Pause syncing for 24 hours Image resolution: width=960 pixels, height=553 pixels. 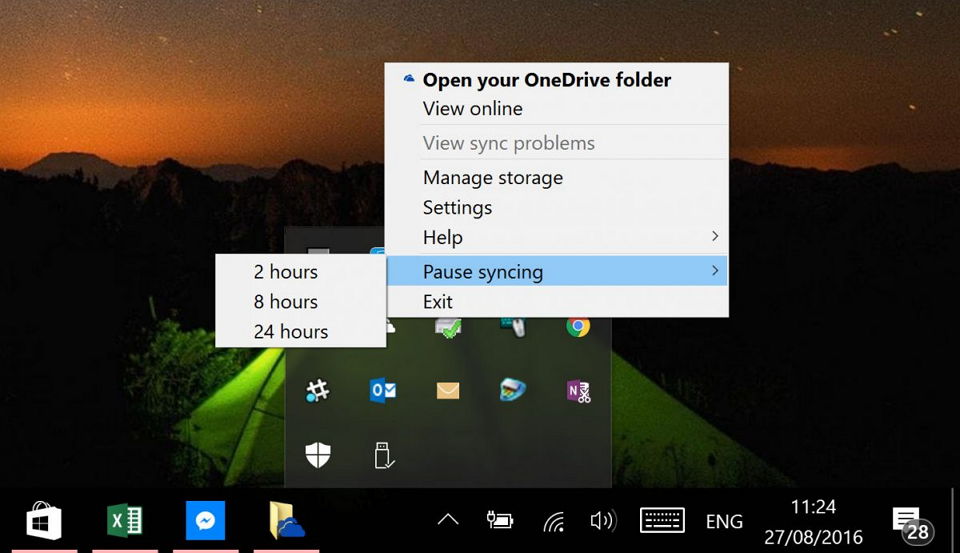click(301, 331)
